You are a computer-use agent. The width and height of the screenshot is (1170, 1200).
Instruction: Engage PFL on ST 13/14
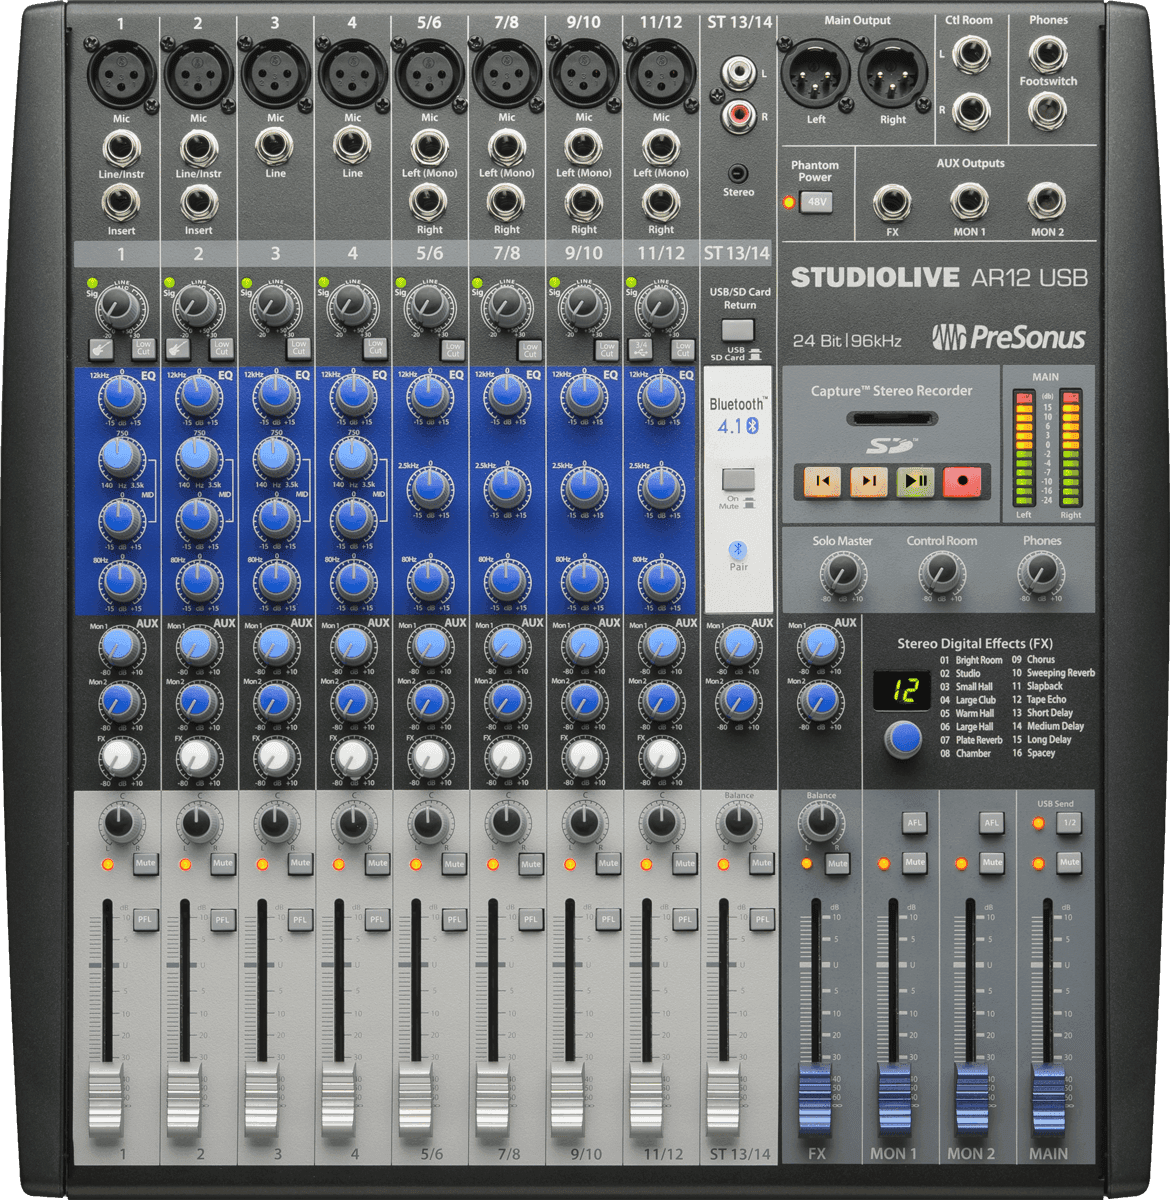[762, 920]
